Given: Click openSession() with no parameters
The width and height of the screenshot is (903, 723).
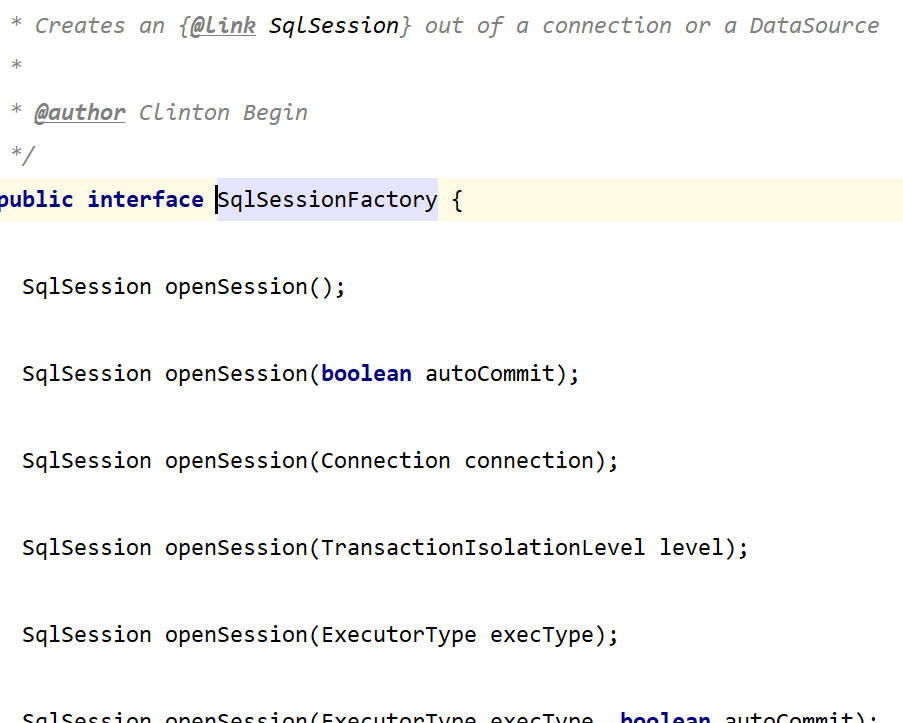Looking at the screenshot, I should coord(255,287).
